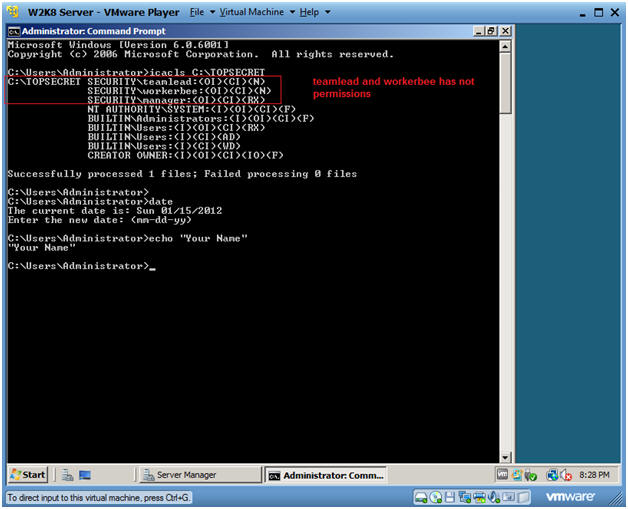Open the VMware Player Help menu
628x509 pixels.
(x=309, y=12)
